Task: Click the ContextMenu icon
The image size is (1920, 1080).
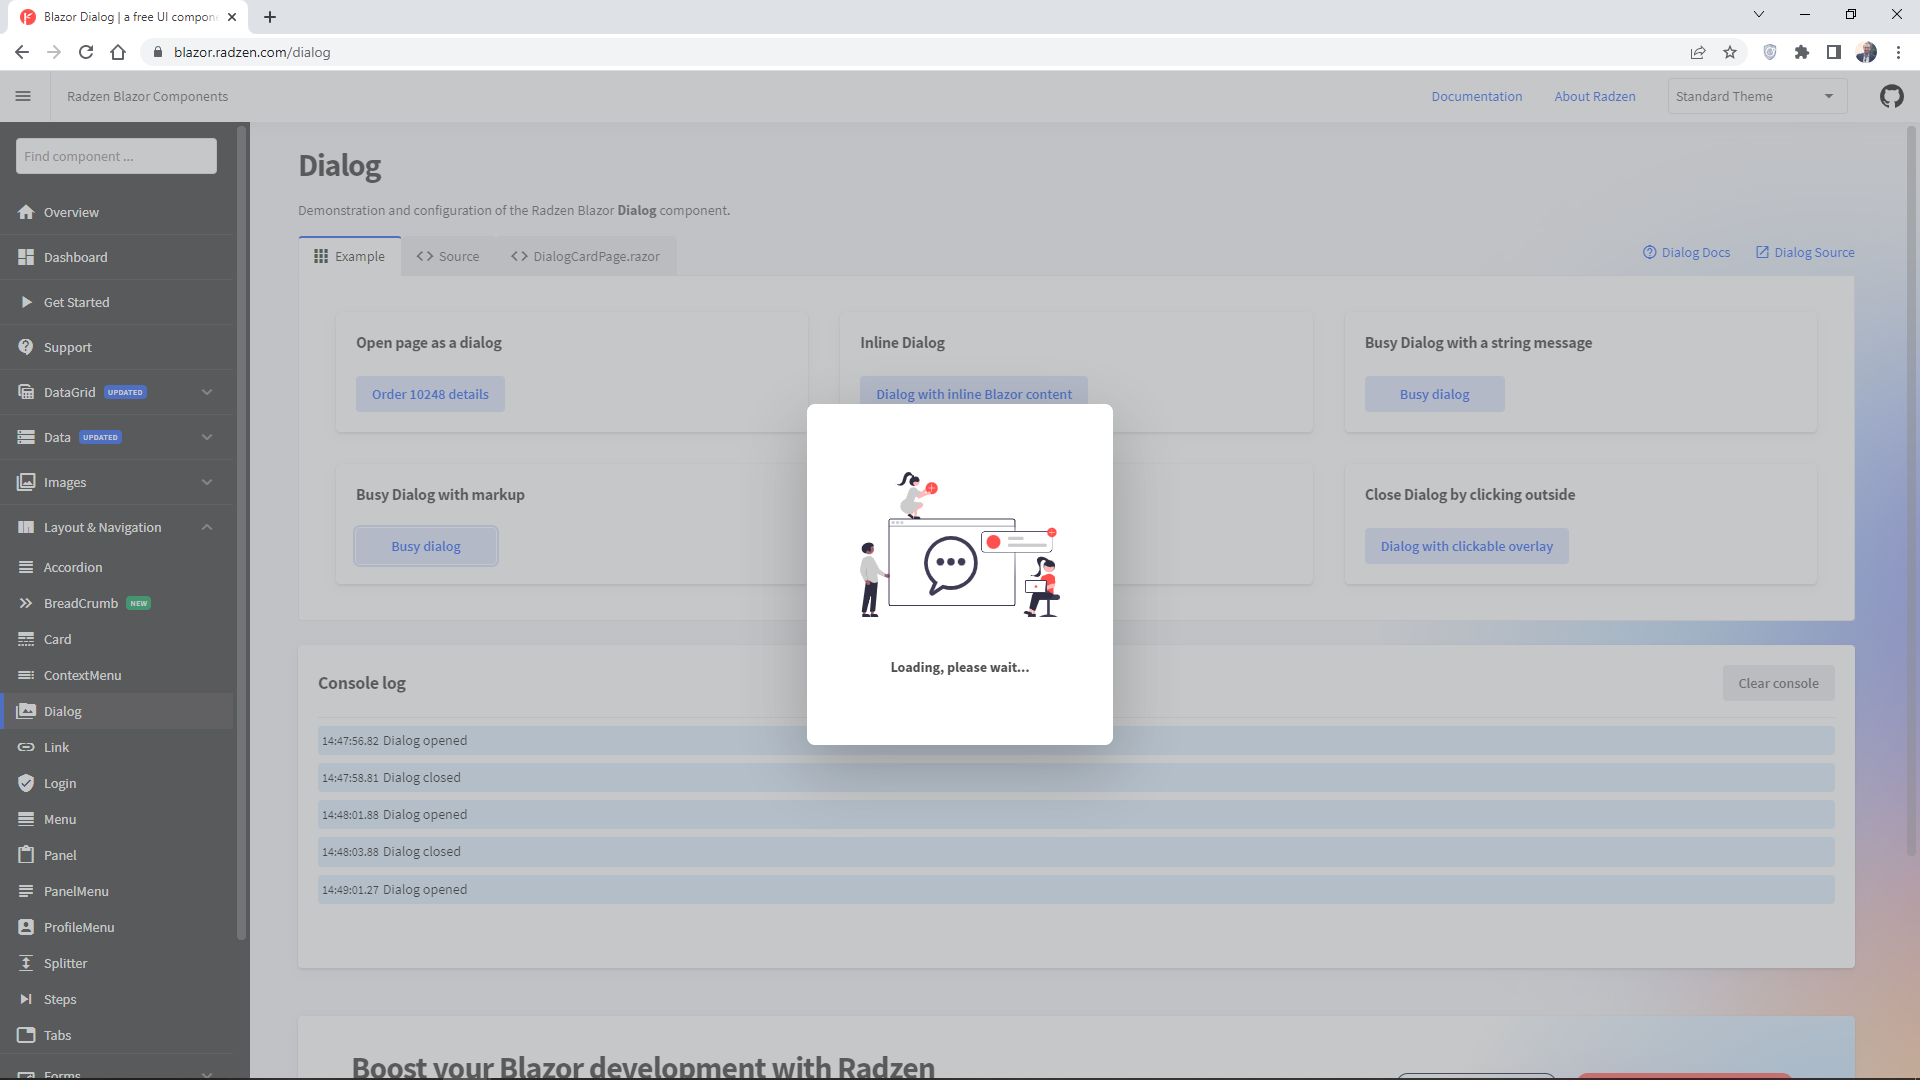Action: (x=26, y=675)
